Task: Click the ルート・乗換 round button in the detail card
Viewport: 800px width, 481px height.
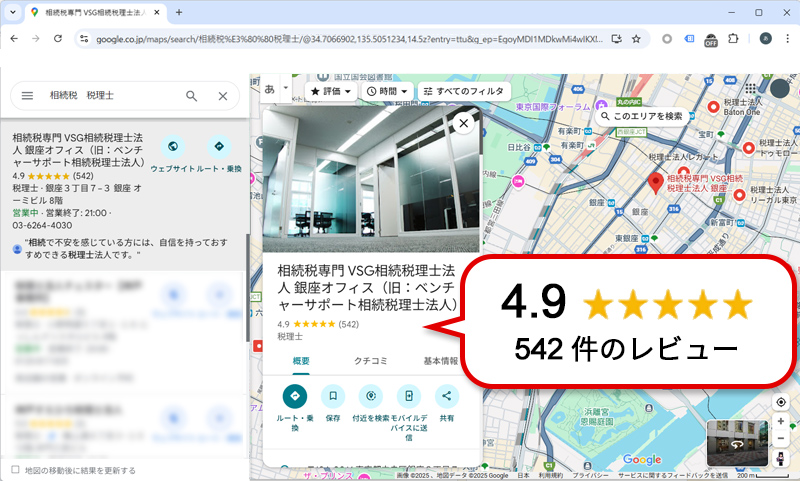Action: point(295,396)
